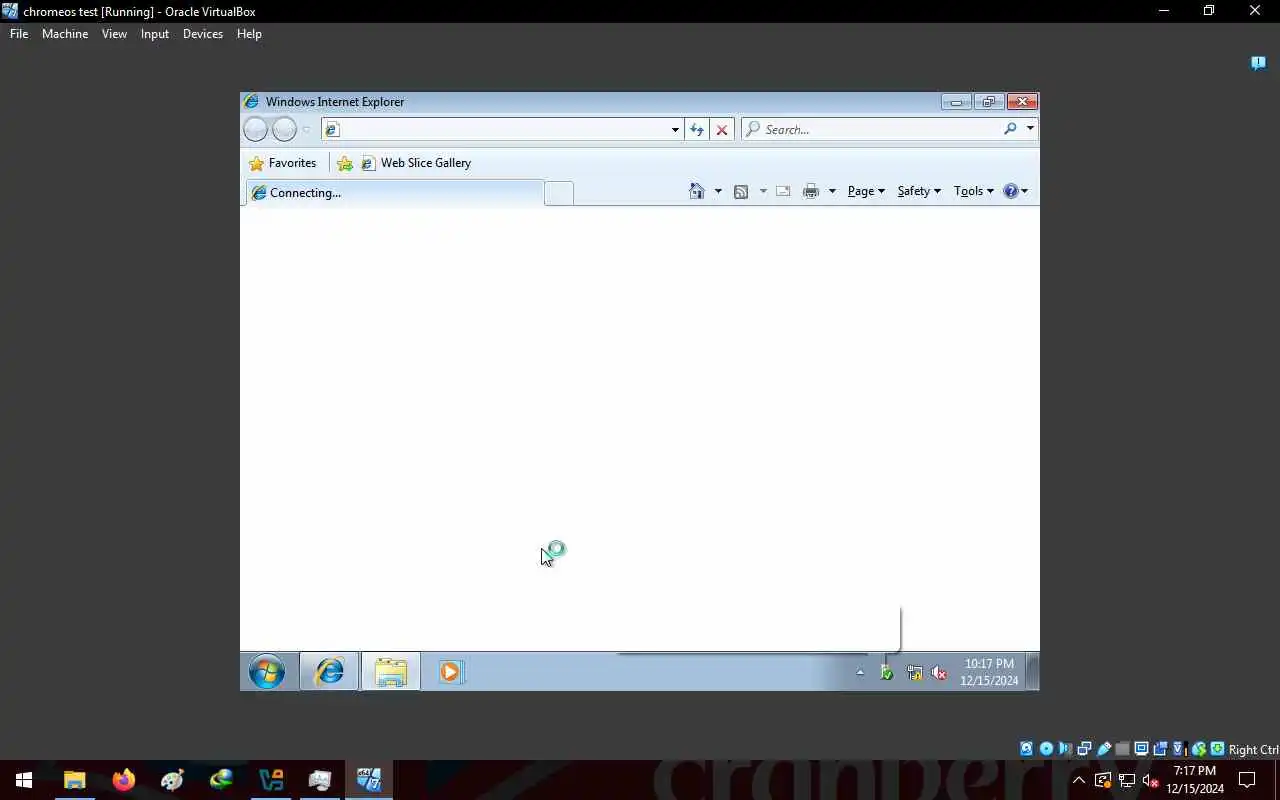The height and width of the screenshot is (800, 1280).
Task: Open the VirtualBox File menu
Action: tap(19, 33)
